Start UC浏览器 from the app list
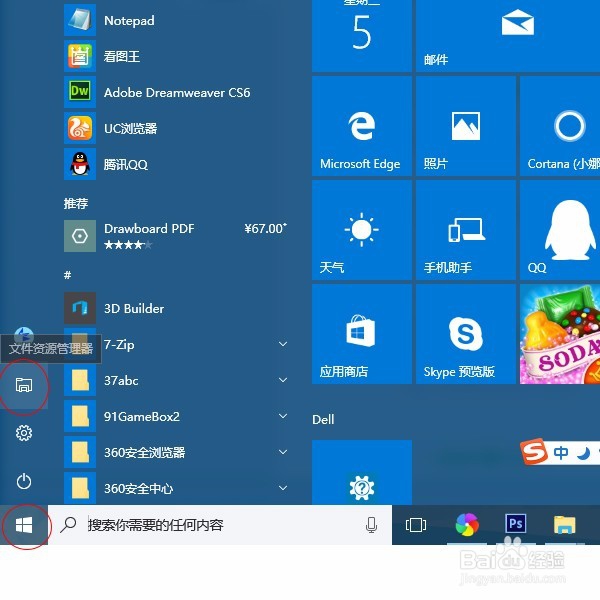Viewport: 600px width, 600px height. tap(176, 128)
